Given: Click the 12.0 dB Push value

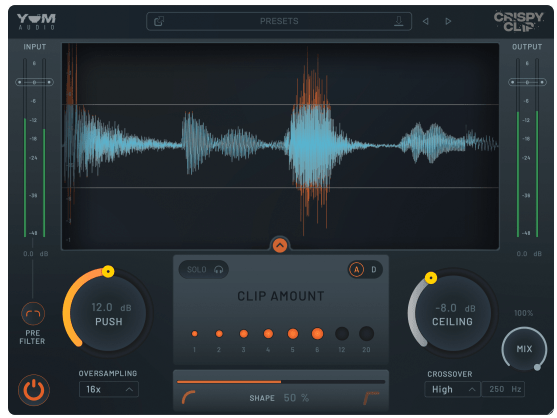Looking at the screenshot, I should pyautogui.click(x=111, y=308).
